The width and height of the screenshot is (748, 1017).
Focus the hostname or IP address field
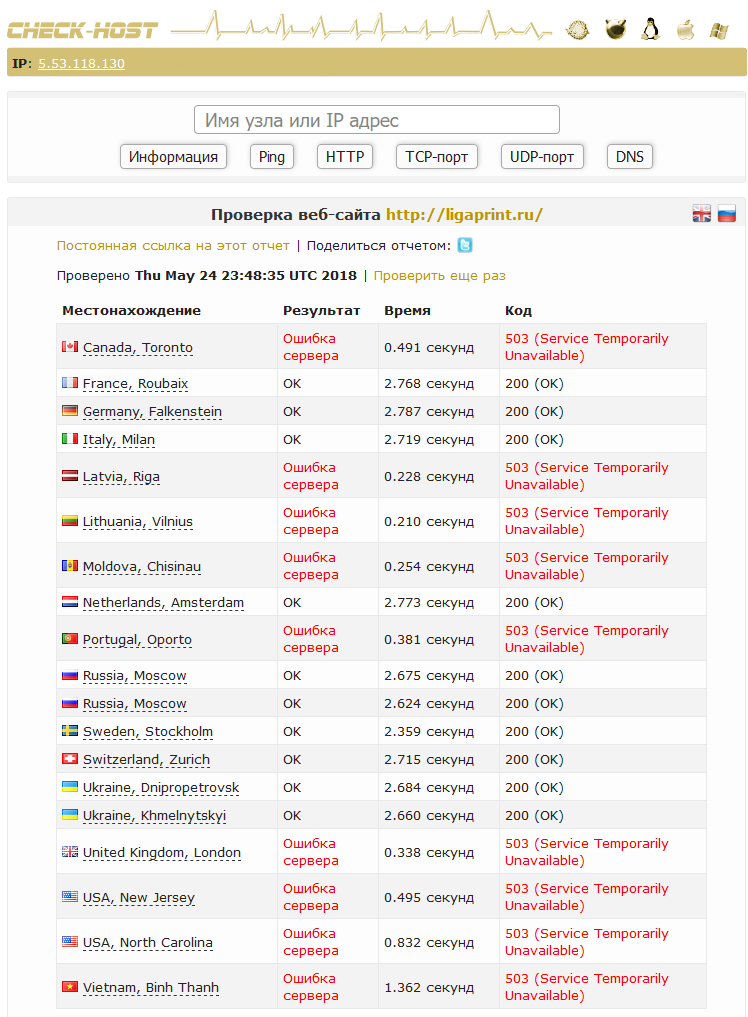(x=376, y=120)
